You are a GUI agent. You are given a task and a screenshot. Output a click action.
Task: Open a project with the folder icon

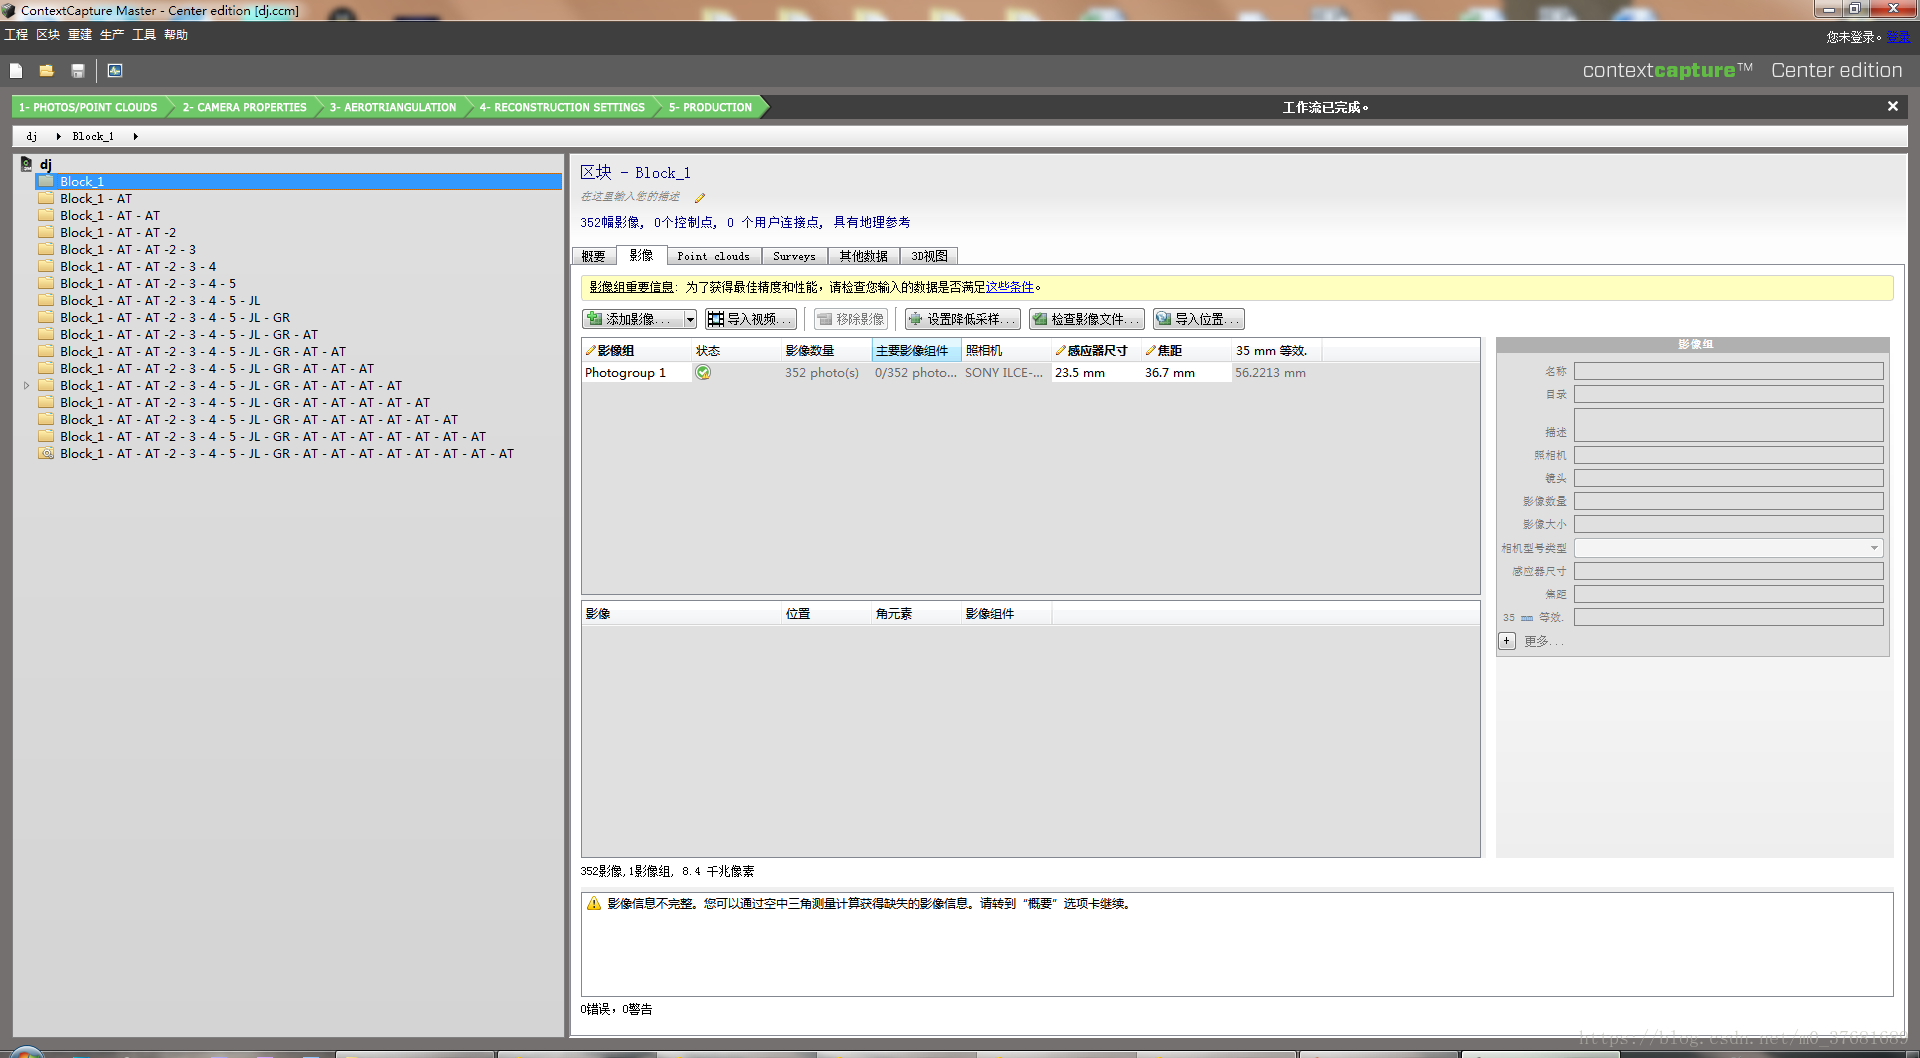tap(46, 71)
